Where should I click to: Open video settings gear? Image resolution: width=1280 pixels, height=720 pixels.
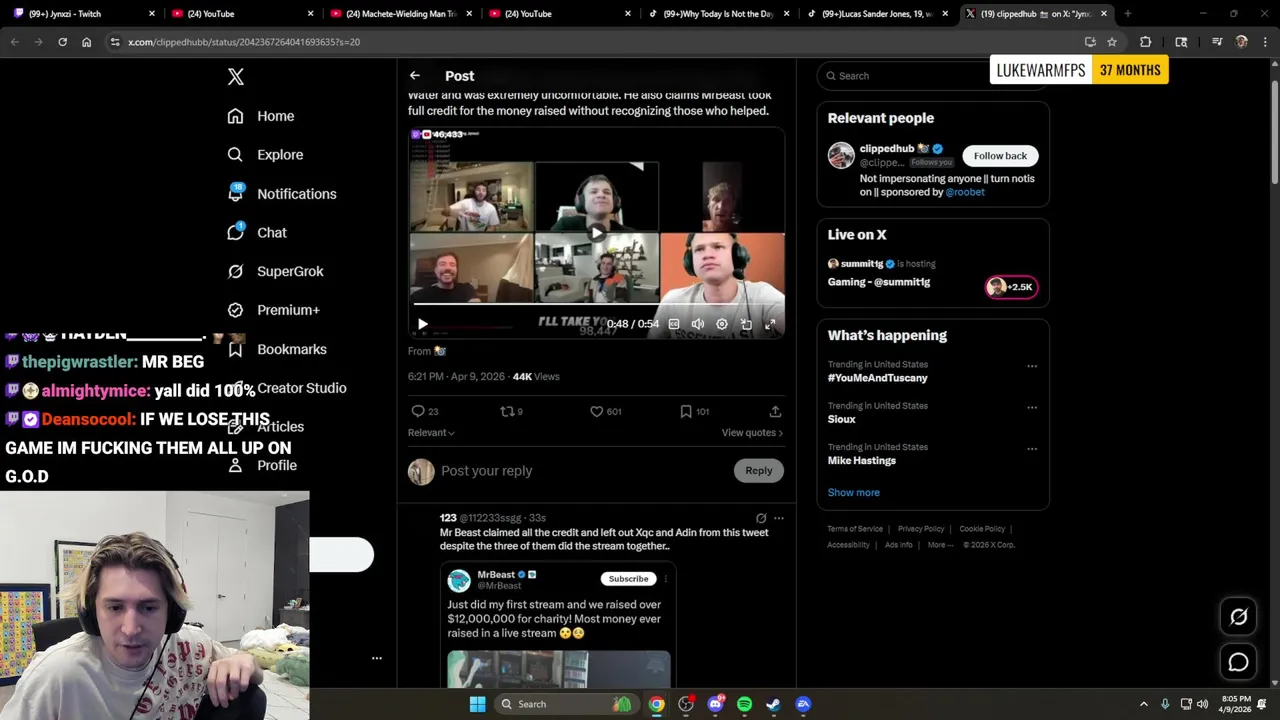(722, 324)
